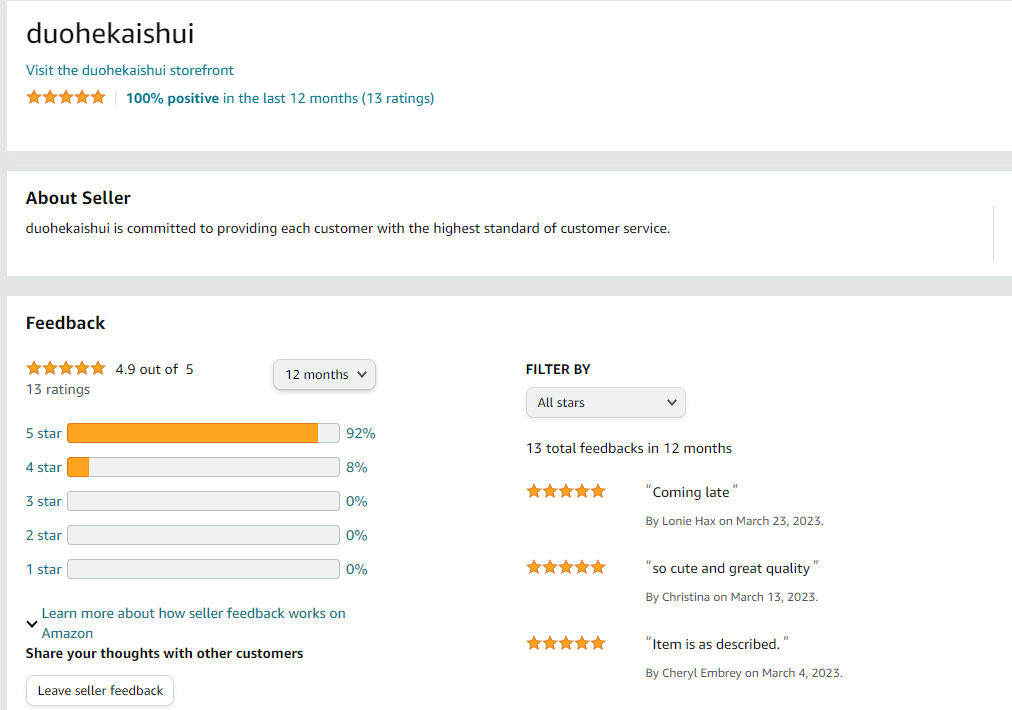Select the 5 star rating row label
Screen dimensions: 1012x710
click(x=44, y=433)
